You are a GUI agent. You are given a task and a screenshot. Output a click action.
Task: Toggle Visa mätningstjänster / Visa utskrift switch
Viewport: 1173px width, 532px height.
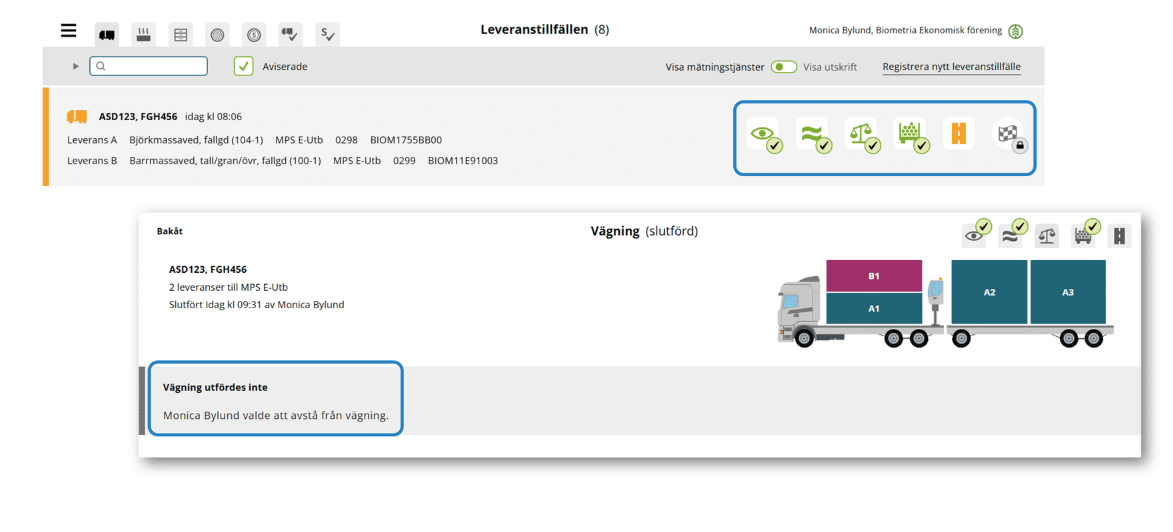pos(784,67)
